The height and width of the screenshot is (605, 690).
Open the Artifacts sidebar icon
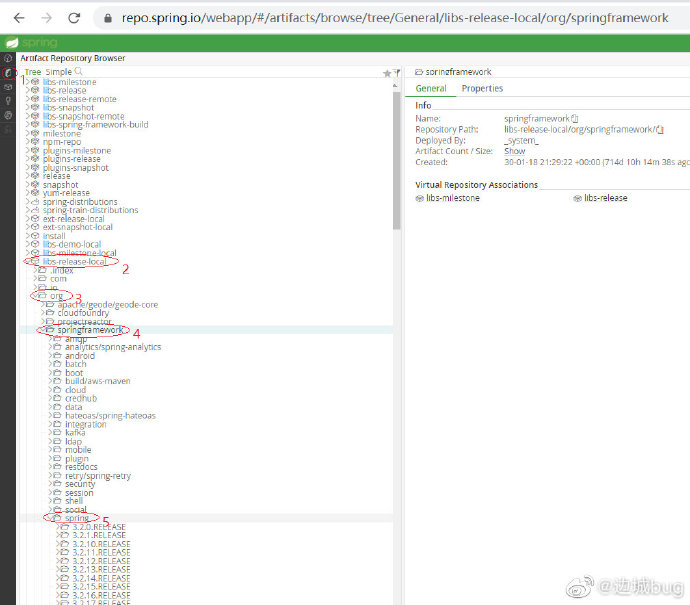coord(8,73)
